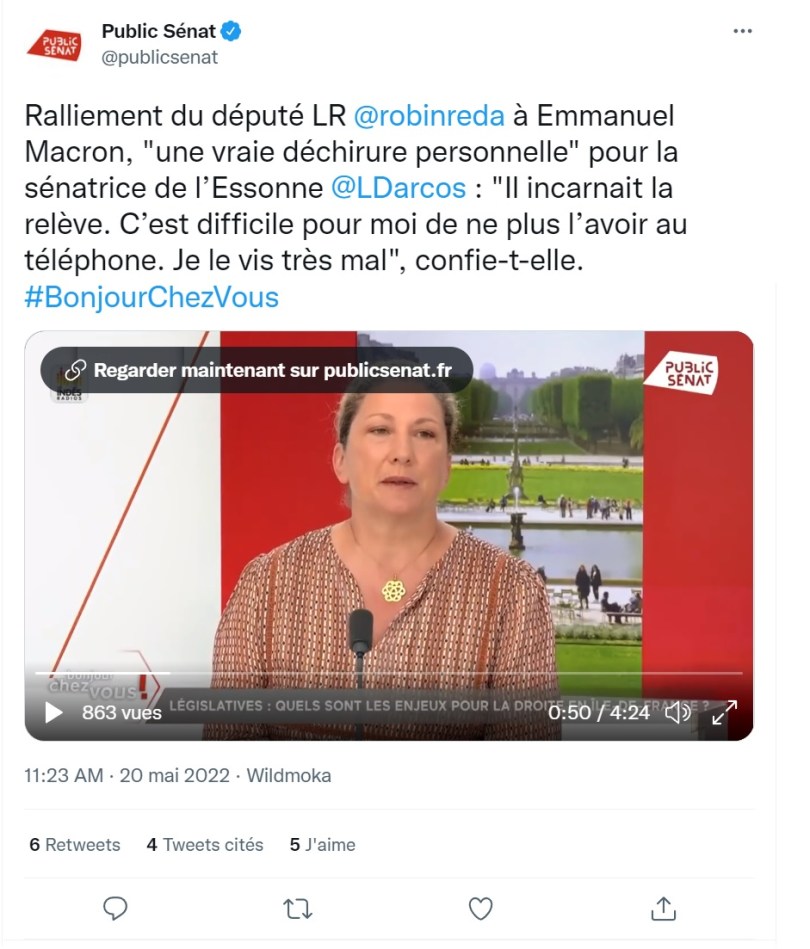The height and width of the screenshot is (949, 810).
Task: Play the video with the play button
Action: [x=53, y=712]
